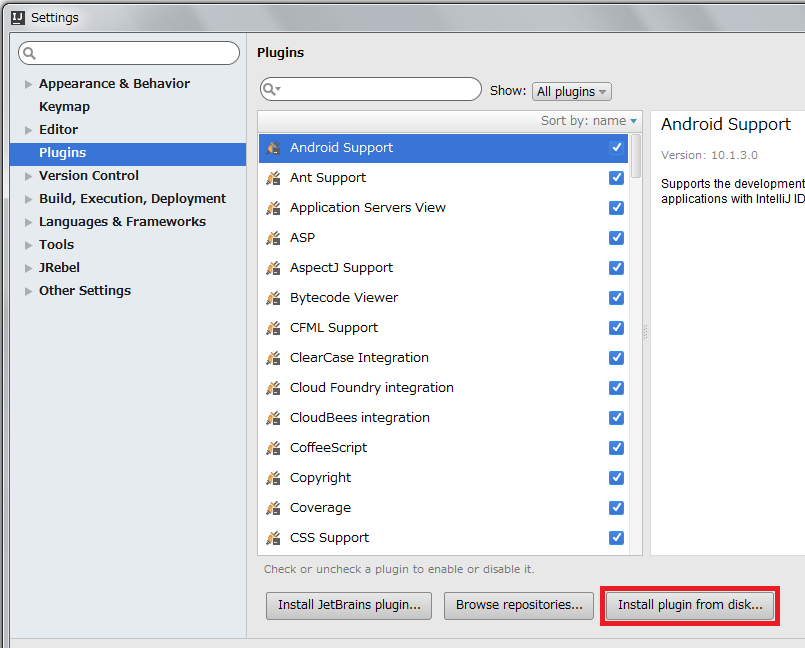Select the CoffeeScript plugin row
Image resolution: width=805 pixels, height=648 pixels.
point(443,448)
